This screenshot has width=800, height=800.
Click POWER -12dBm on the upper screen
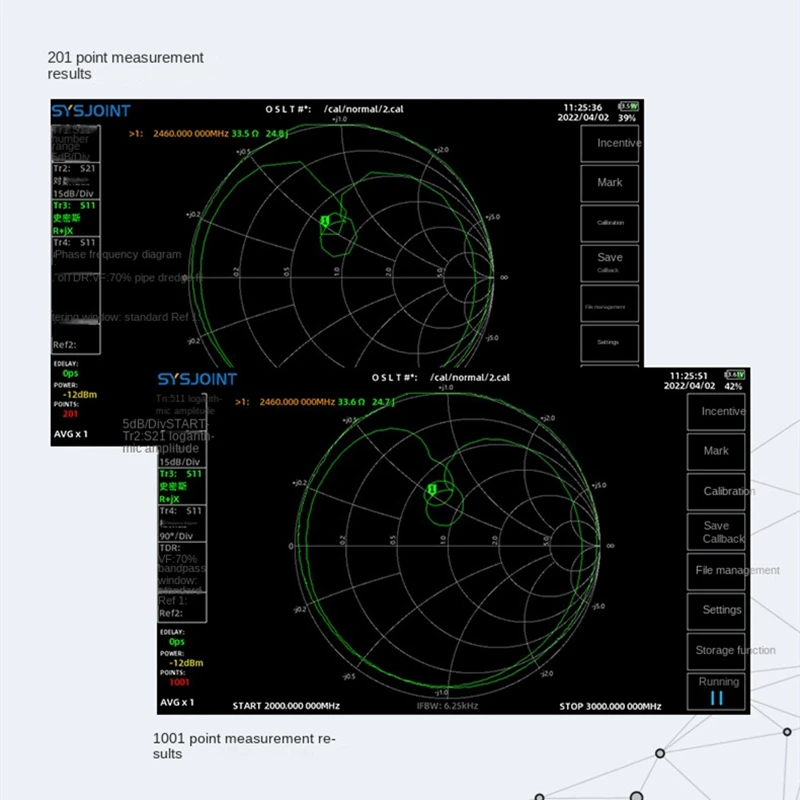[80, 394]
